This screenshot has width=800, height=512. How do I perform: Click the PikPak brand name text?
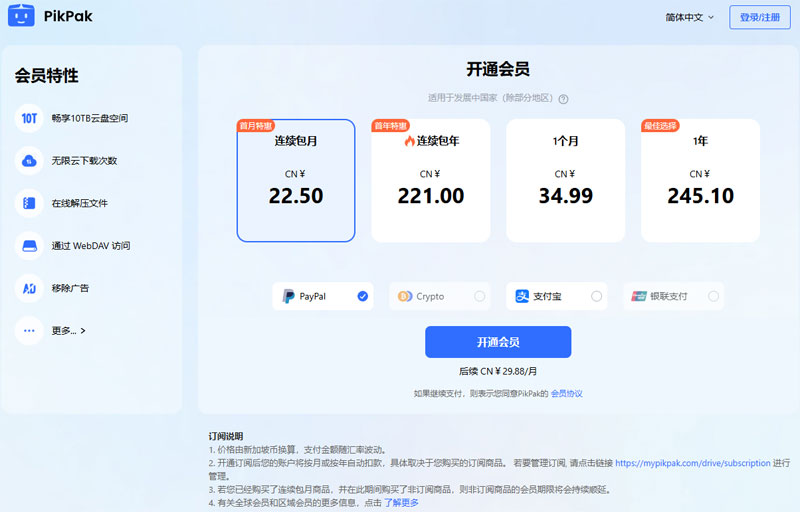click(68, 16)
